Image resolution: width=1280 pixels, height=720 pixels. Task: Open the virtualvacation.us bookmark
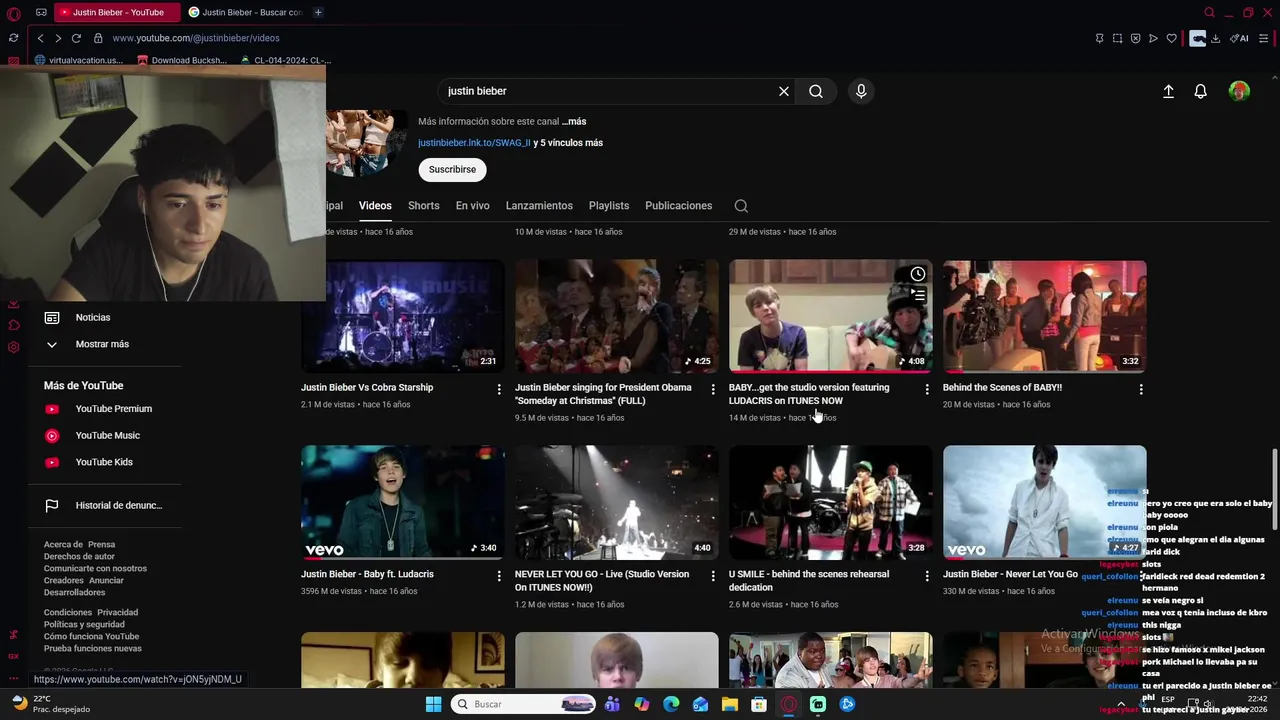(x=78, y=60)
